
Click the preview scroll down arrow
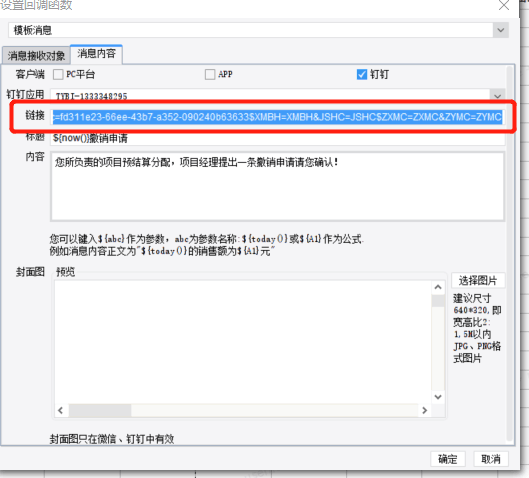coord(438,397)
